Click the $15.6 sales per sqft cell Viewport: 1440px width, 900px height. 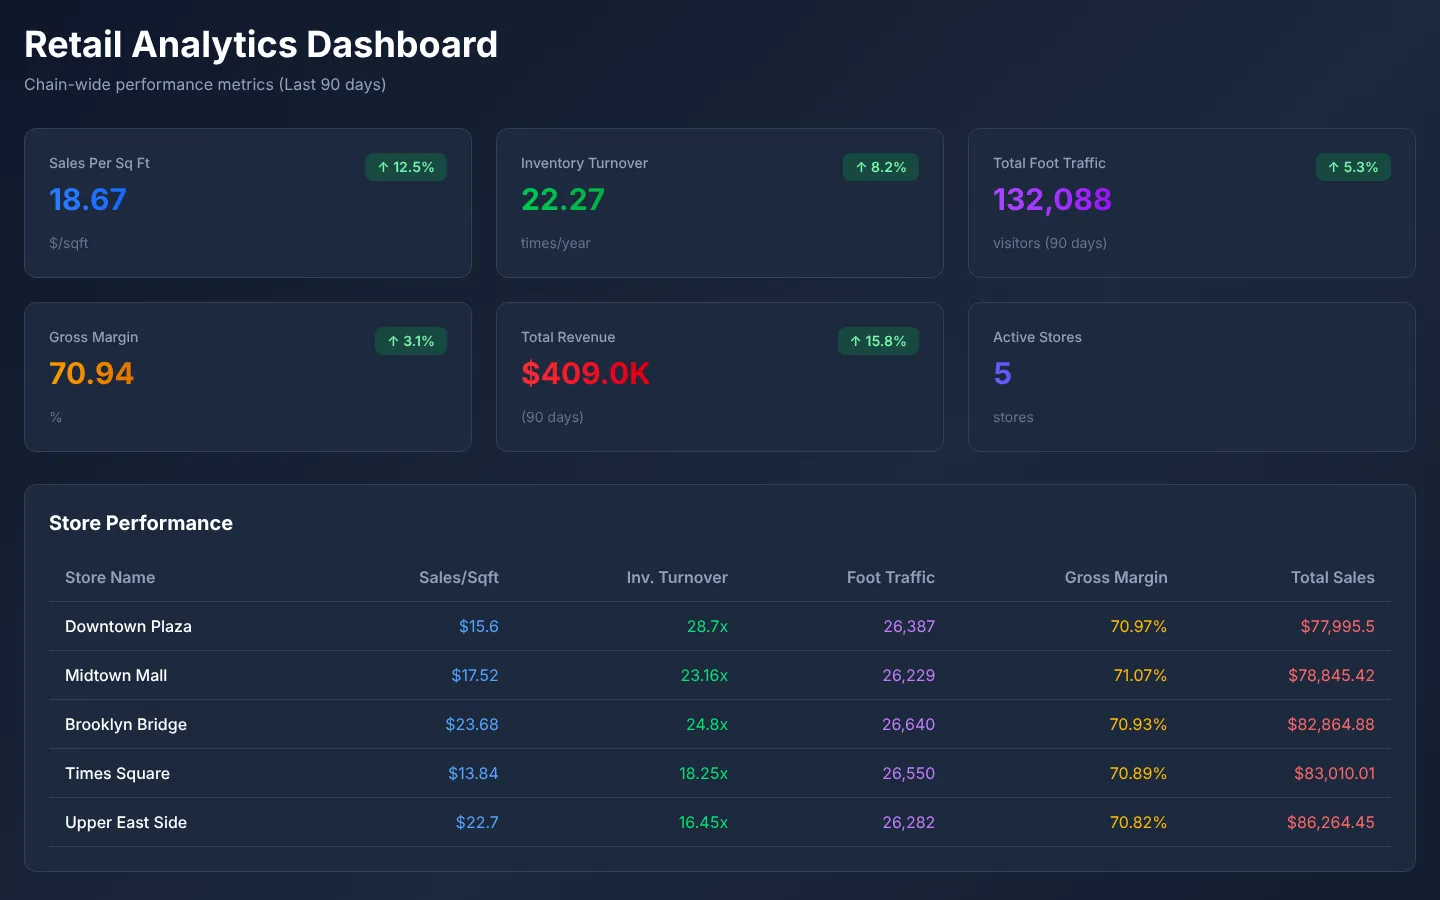click(479, 626)
